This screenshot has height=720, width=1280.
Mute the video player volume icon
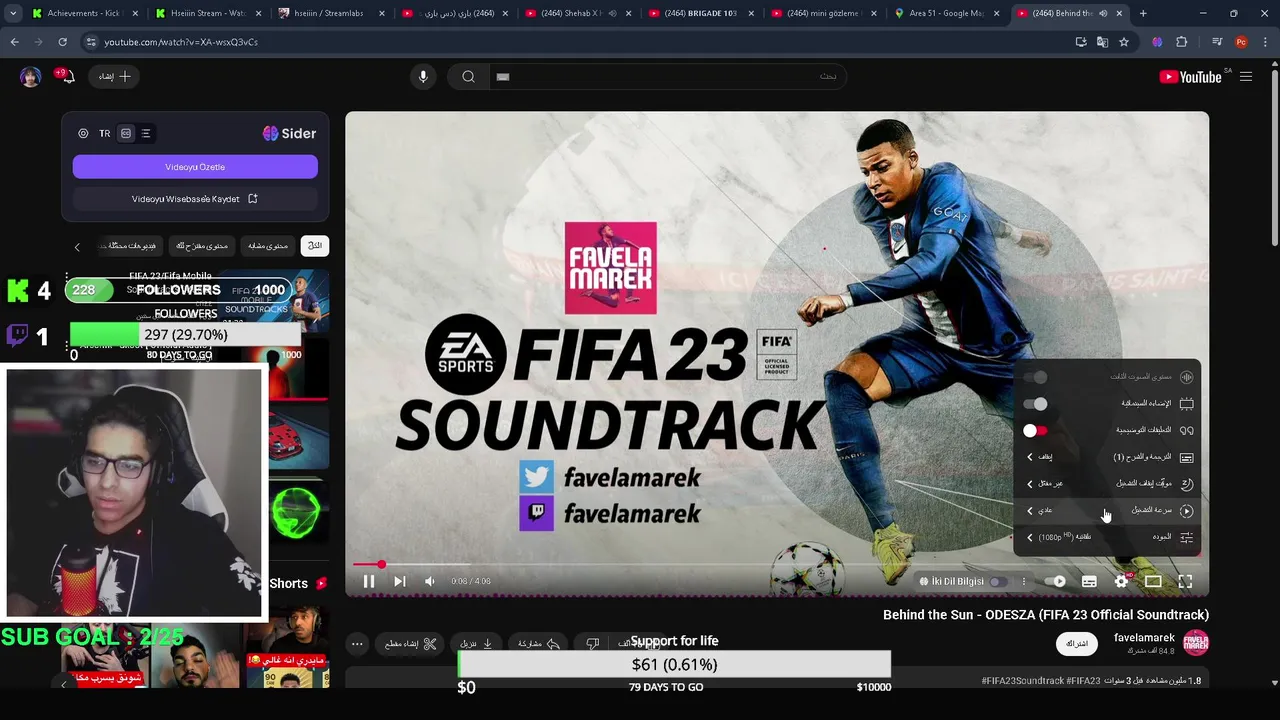pos(430,581)
